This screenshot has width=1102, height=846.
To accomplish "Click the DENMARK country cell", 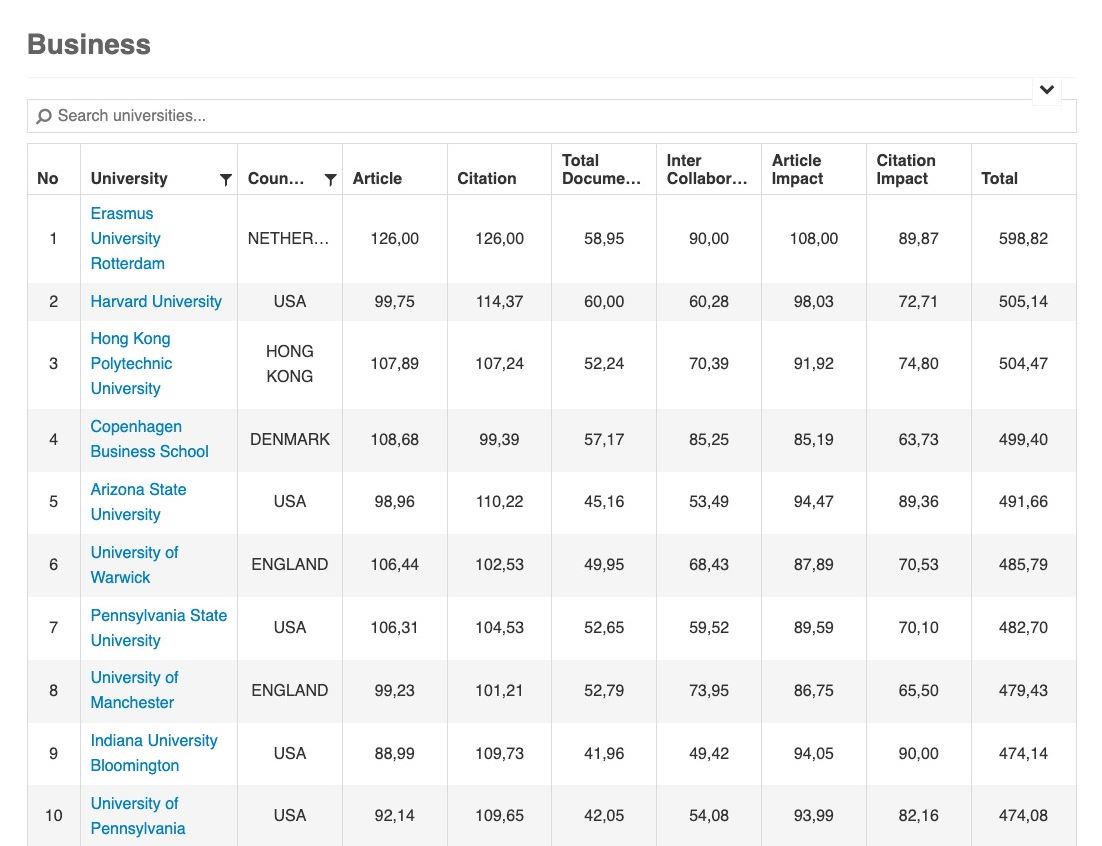I will click(x=290, y=439).
